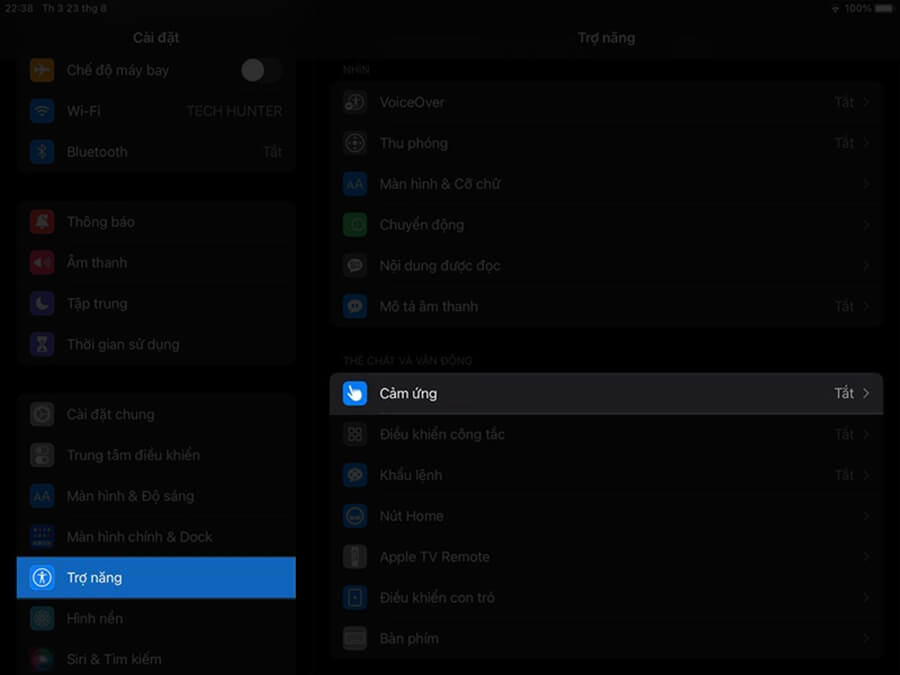Viewport: 900px width, 675px height.
Task: Click the Màn hình & Cỡ chữ AA icon
Action: [355, 184]
